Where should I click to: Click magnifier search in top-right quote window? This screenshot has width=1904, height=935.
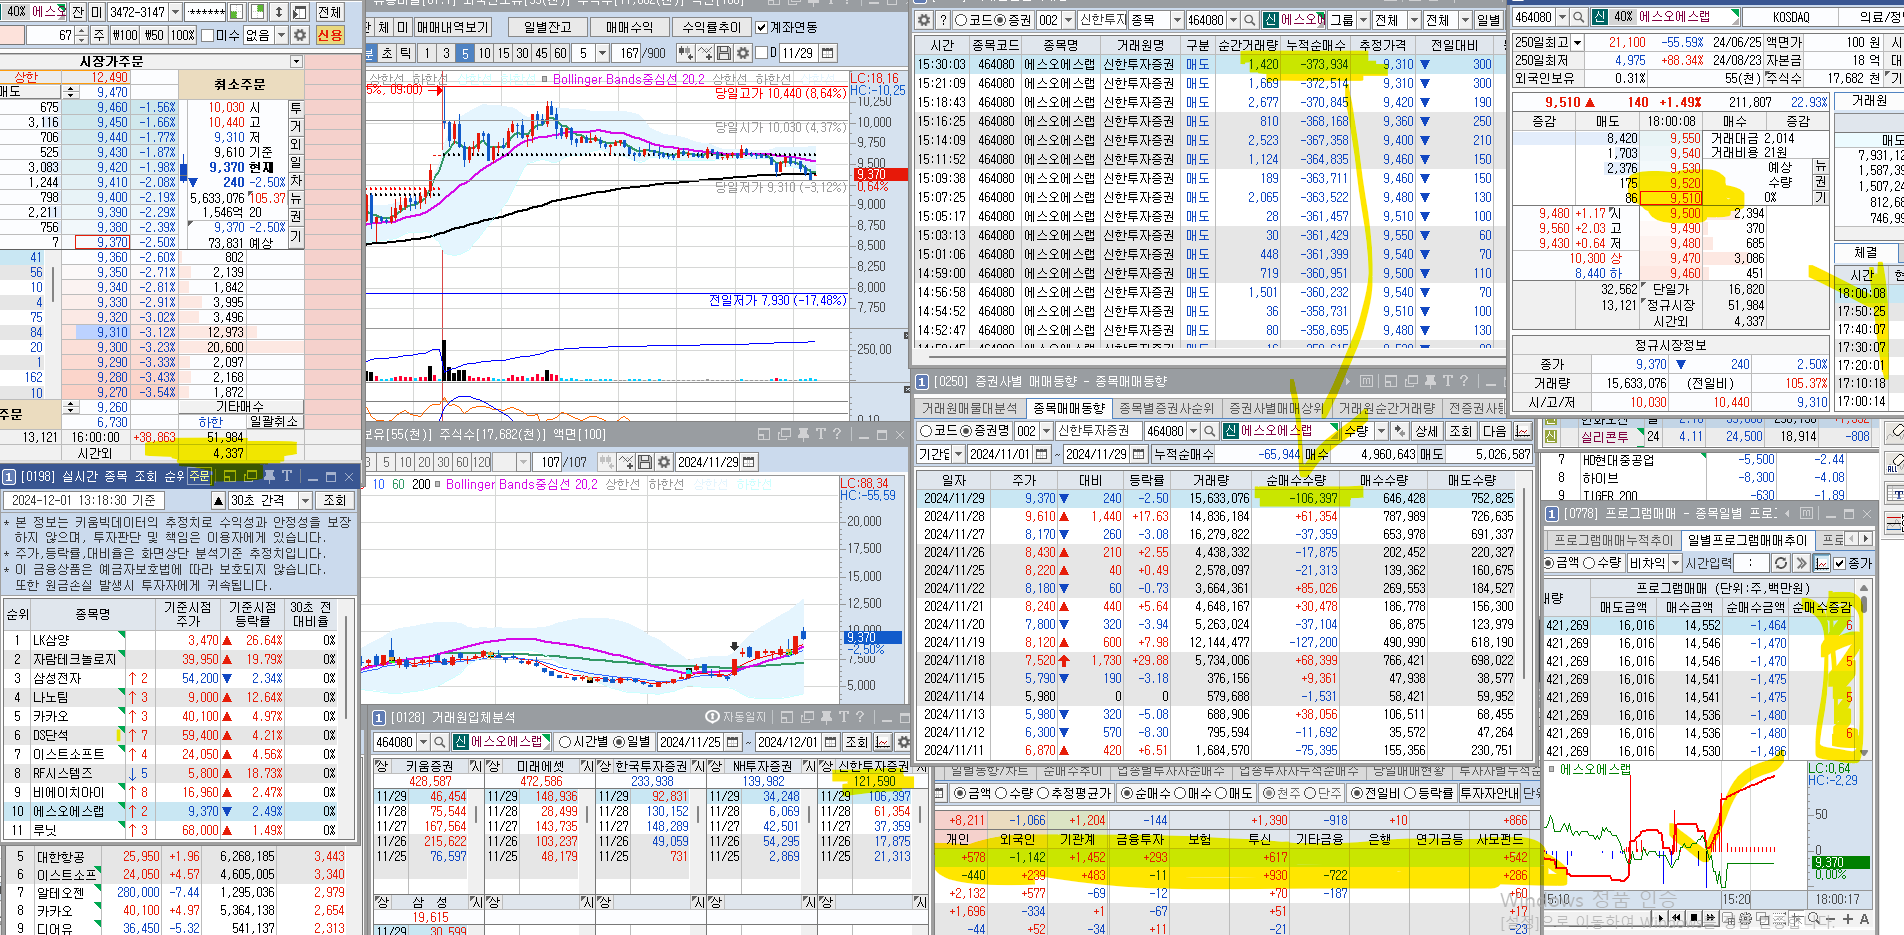[x=1579, y=17]
